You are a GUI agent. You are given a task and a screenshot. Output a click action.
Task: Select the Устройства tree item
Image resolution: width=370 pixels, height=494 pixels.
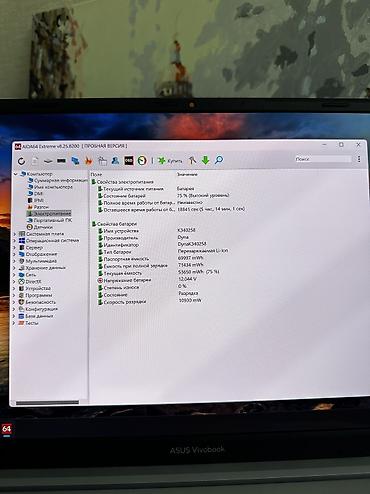(35, 288)
